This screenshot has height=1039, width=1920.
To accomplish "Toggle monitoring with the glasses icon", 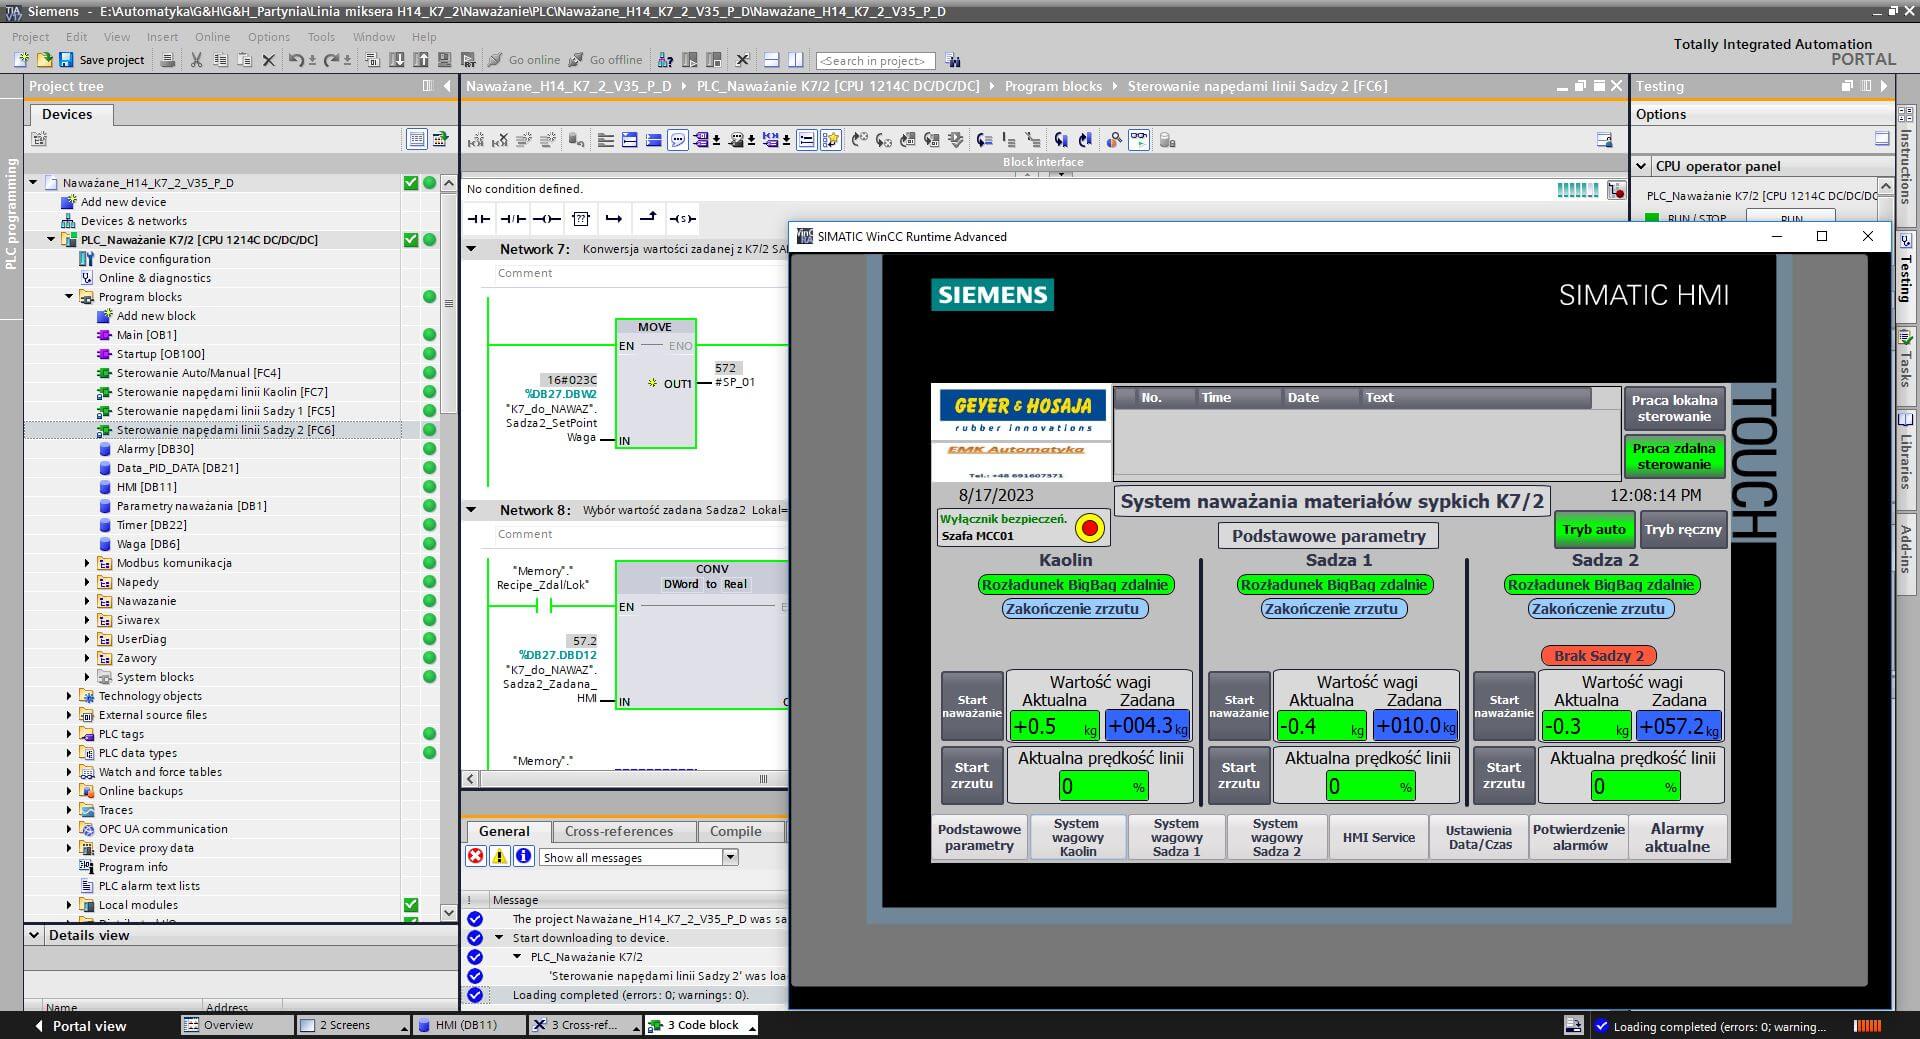I will point(1138,140).
